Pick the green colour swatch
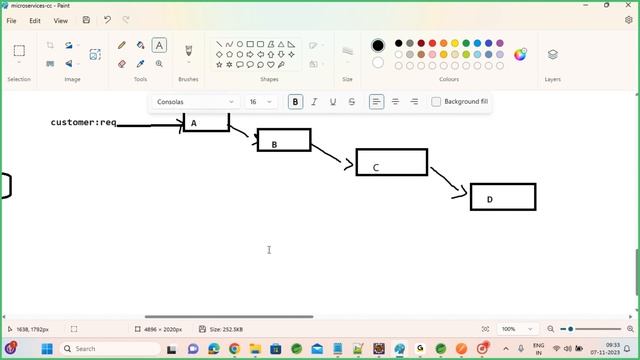 [466, 43]
